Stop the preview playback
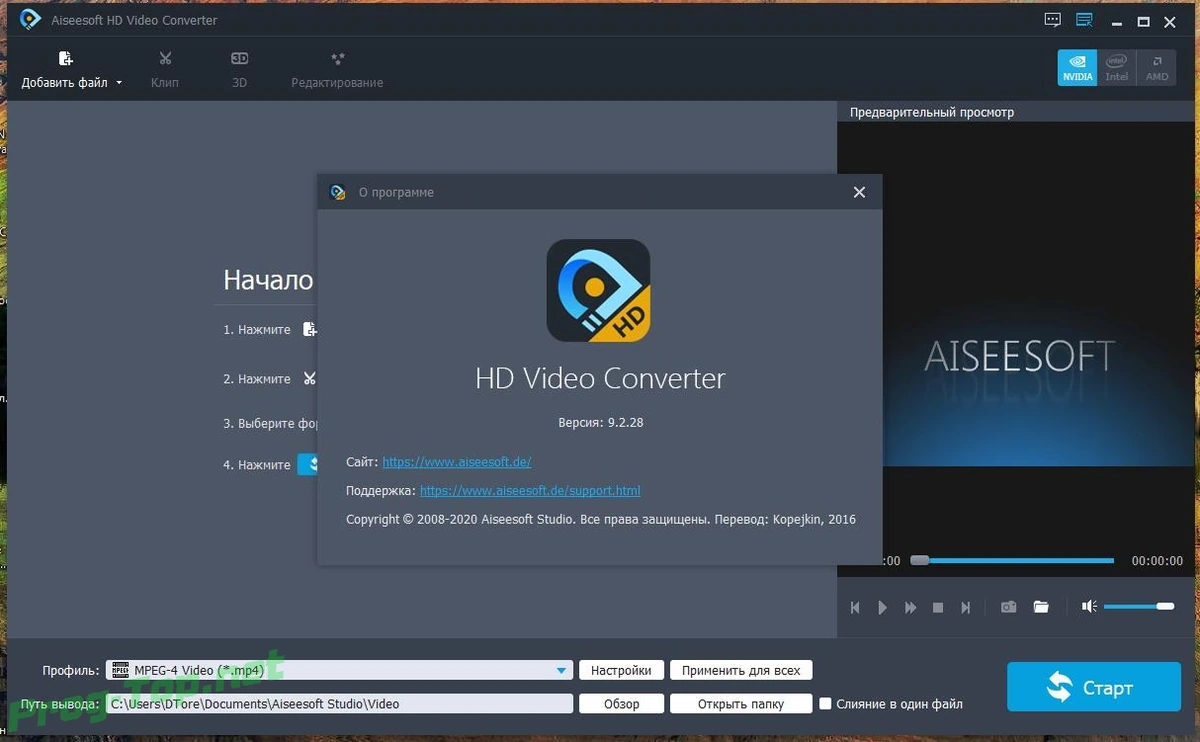This screenshot has width=1200, height=742. (x=938, y=607)
